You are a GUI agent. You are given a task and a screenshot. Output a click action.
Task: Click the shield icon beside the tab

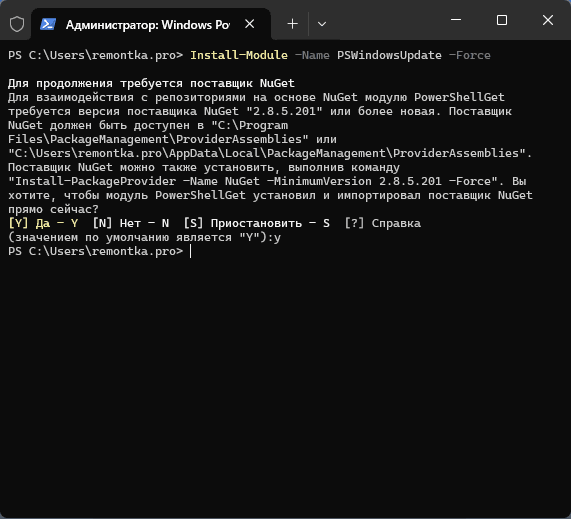pos(17,24)
